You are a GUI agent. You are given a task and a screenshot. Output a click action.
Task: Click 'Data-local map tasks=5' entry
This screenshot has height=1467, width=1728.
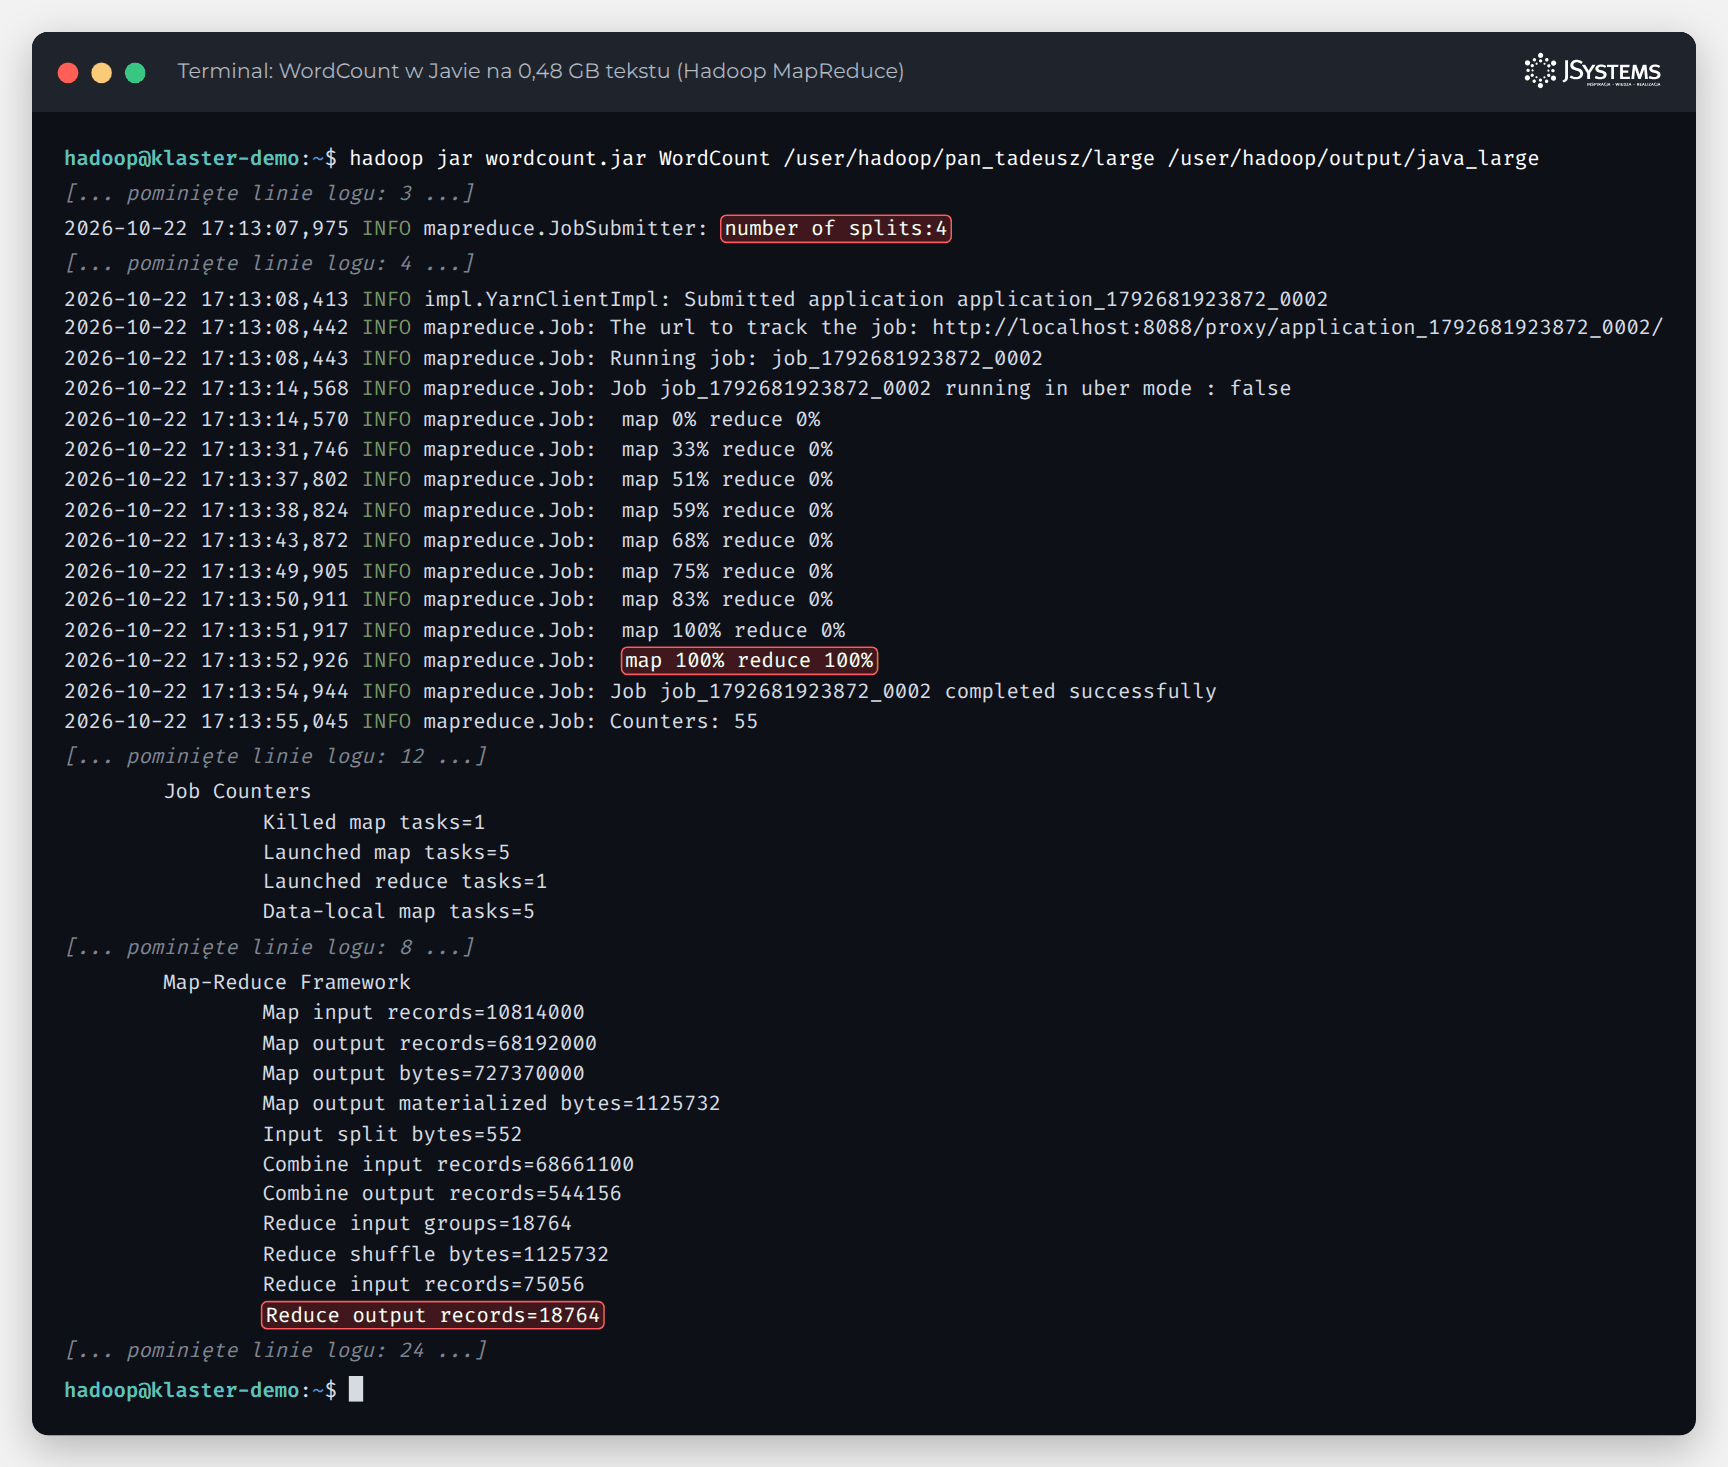click(x=398, y=911)
